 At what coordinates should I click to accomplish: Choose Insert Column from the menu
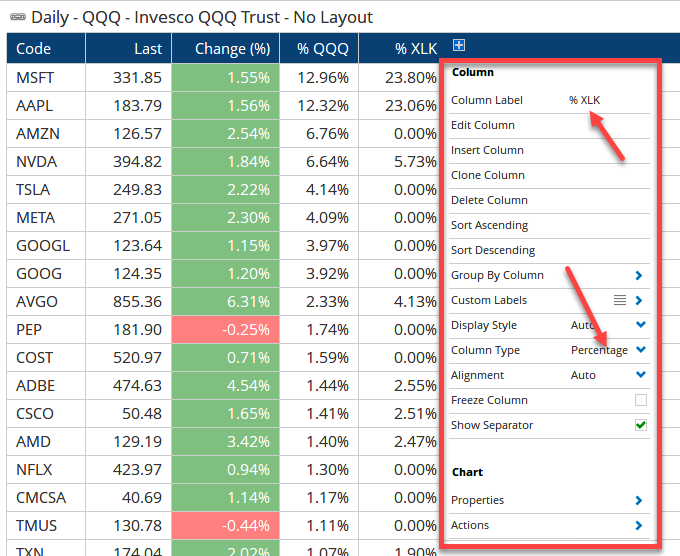[549, 150]
